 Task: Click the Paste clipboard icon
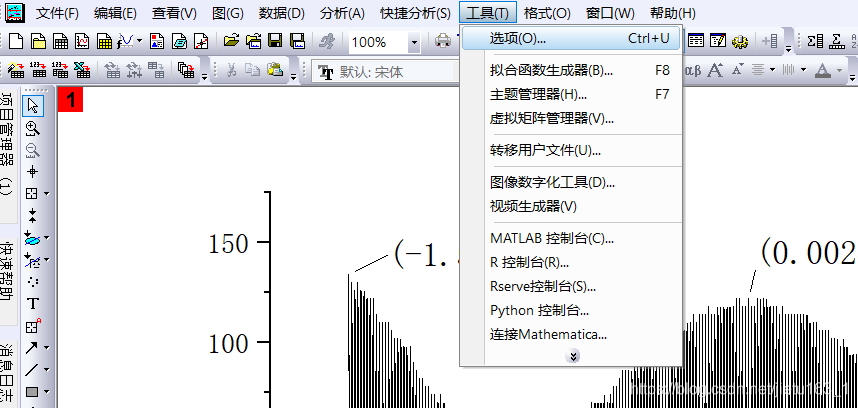(275, 70)
